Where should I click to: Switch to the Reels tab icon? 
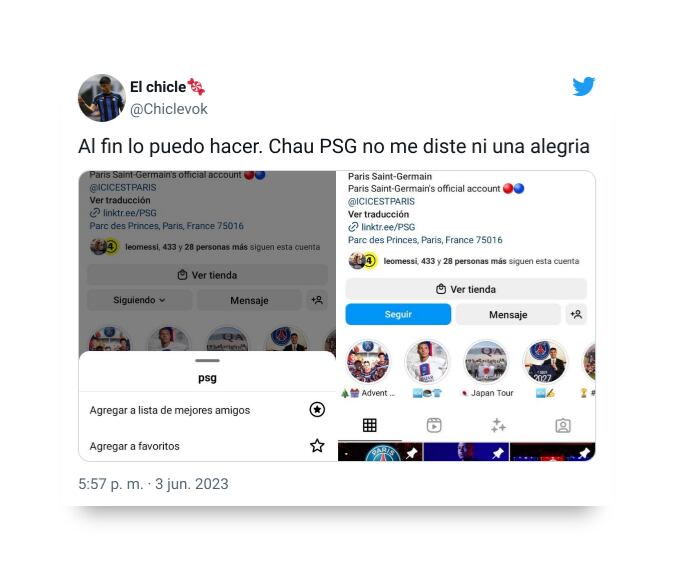tap(434, 425)
